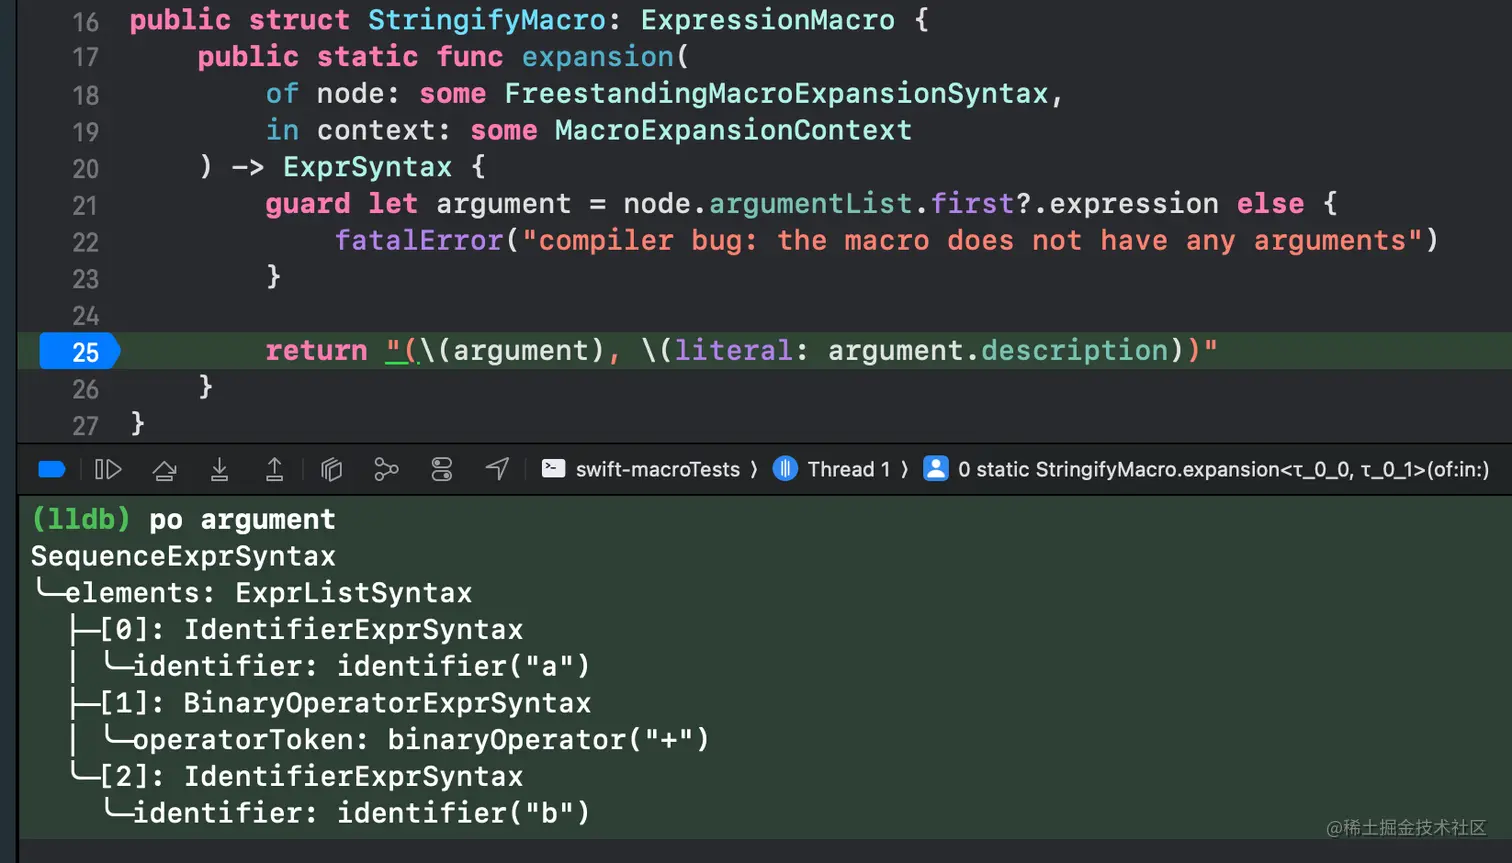Click the "compiler bug" string literal

click(x=972, y=241)
